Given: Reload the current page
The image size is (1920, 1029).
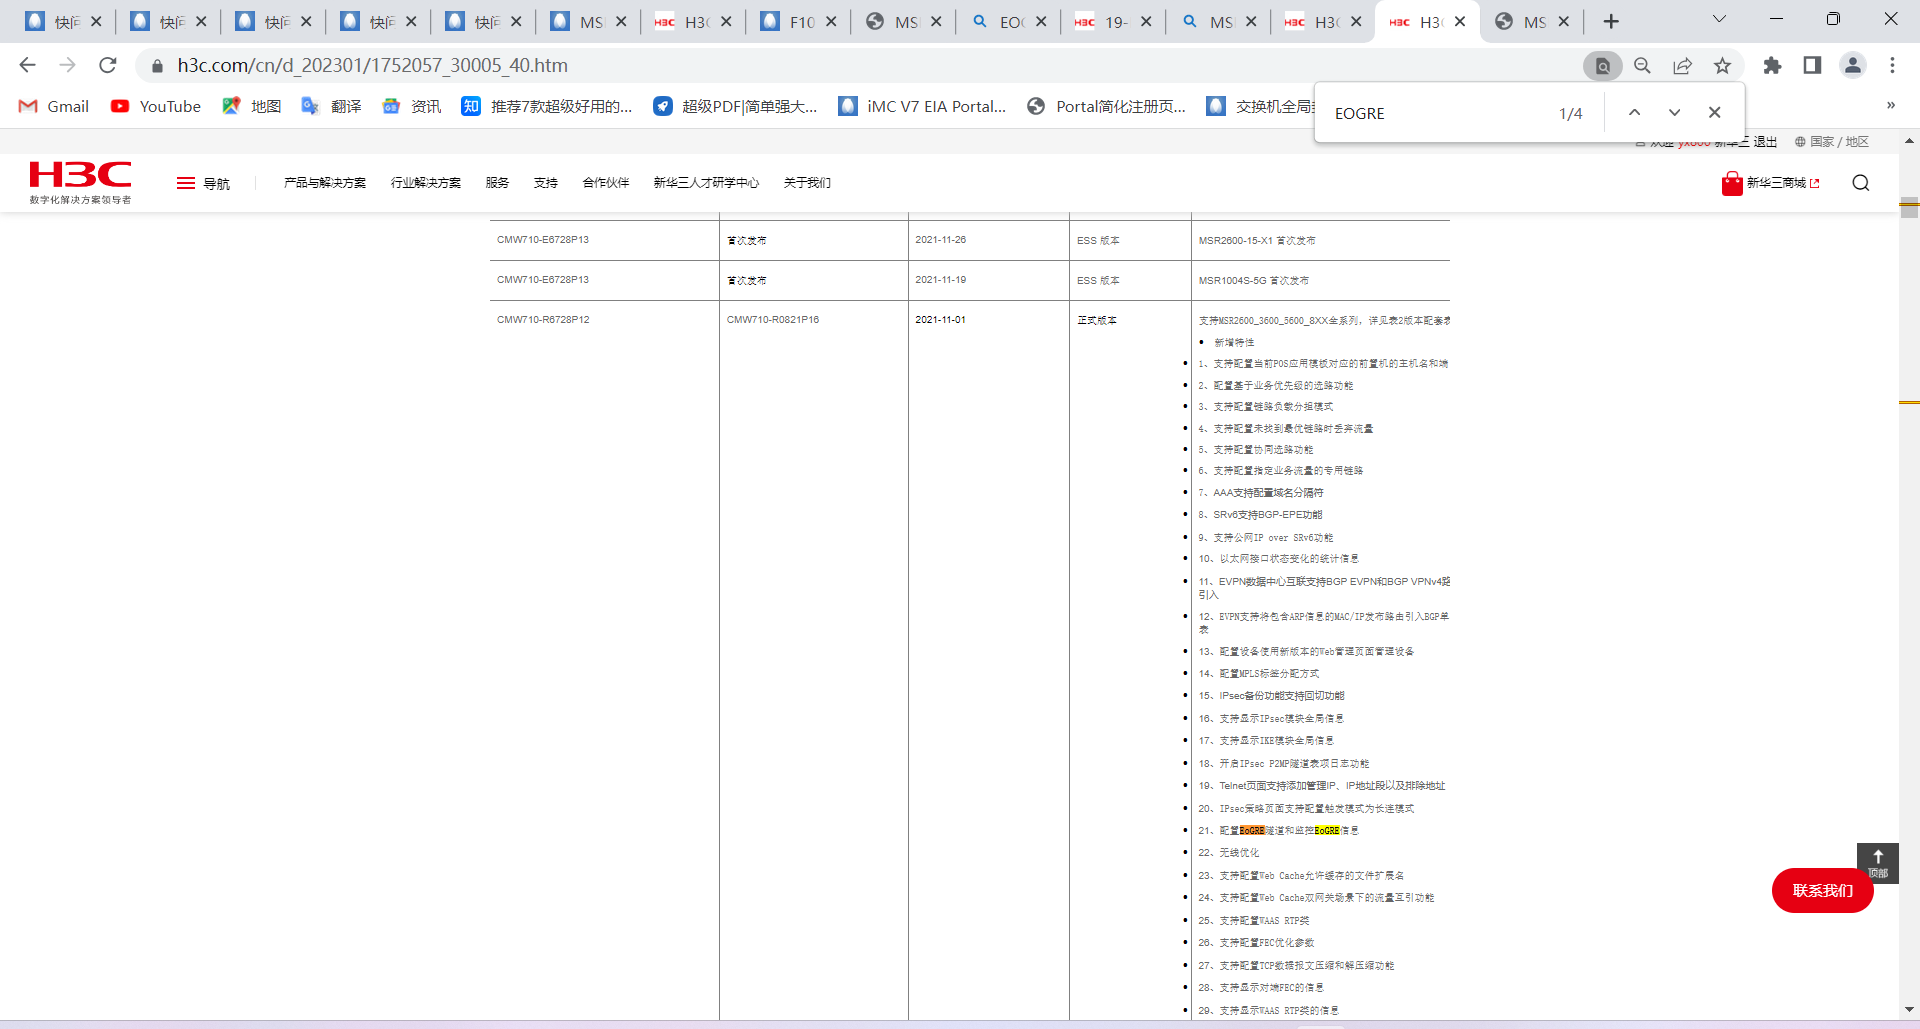Looking at the screenshot, I should coord(108,65).
